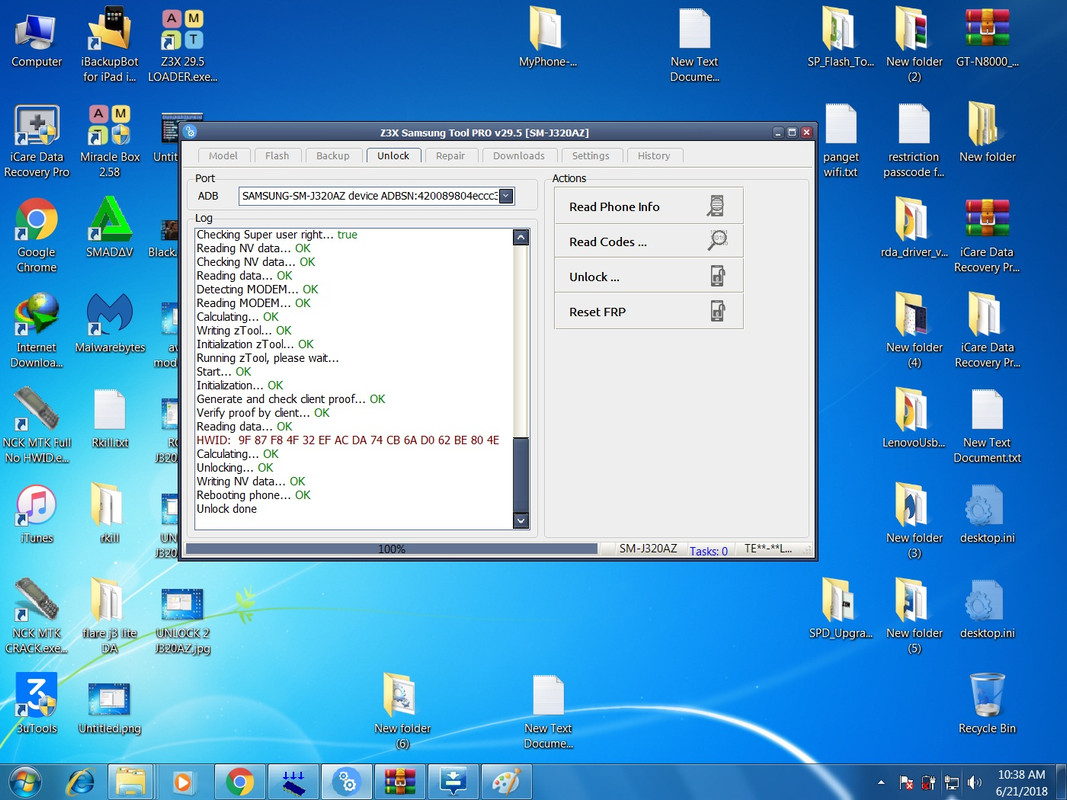Viewport: 1067px width, 800px height.
Task: Click the 100% progress bar
Action: (391, 548)
